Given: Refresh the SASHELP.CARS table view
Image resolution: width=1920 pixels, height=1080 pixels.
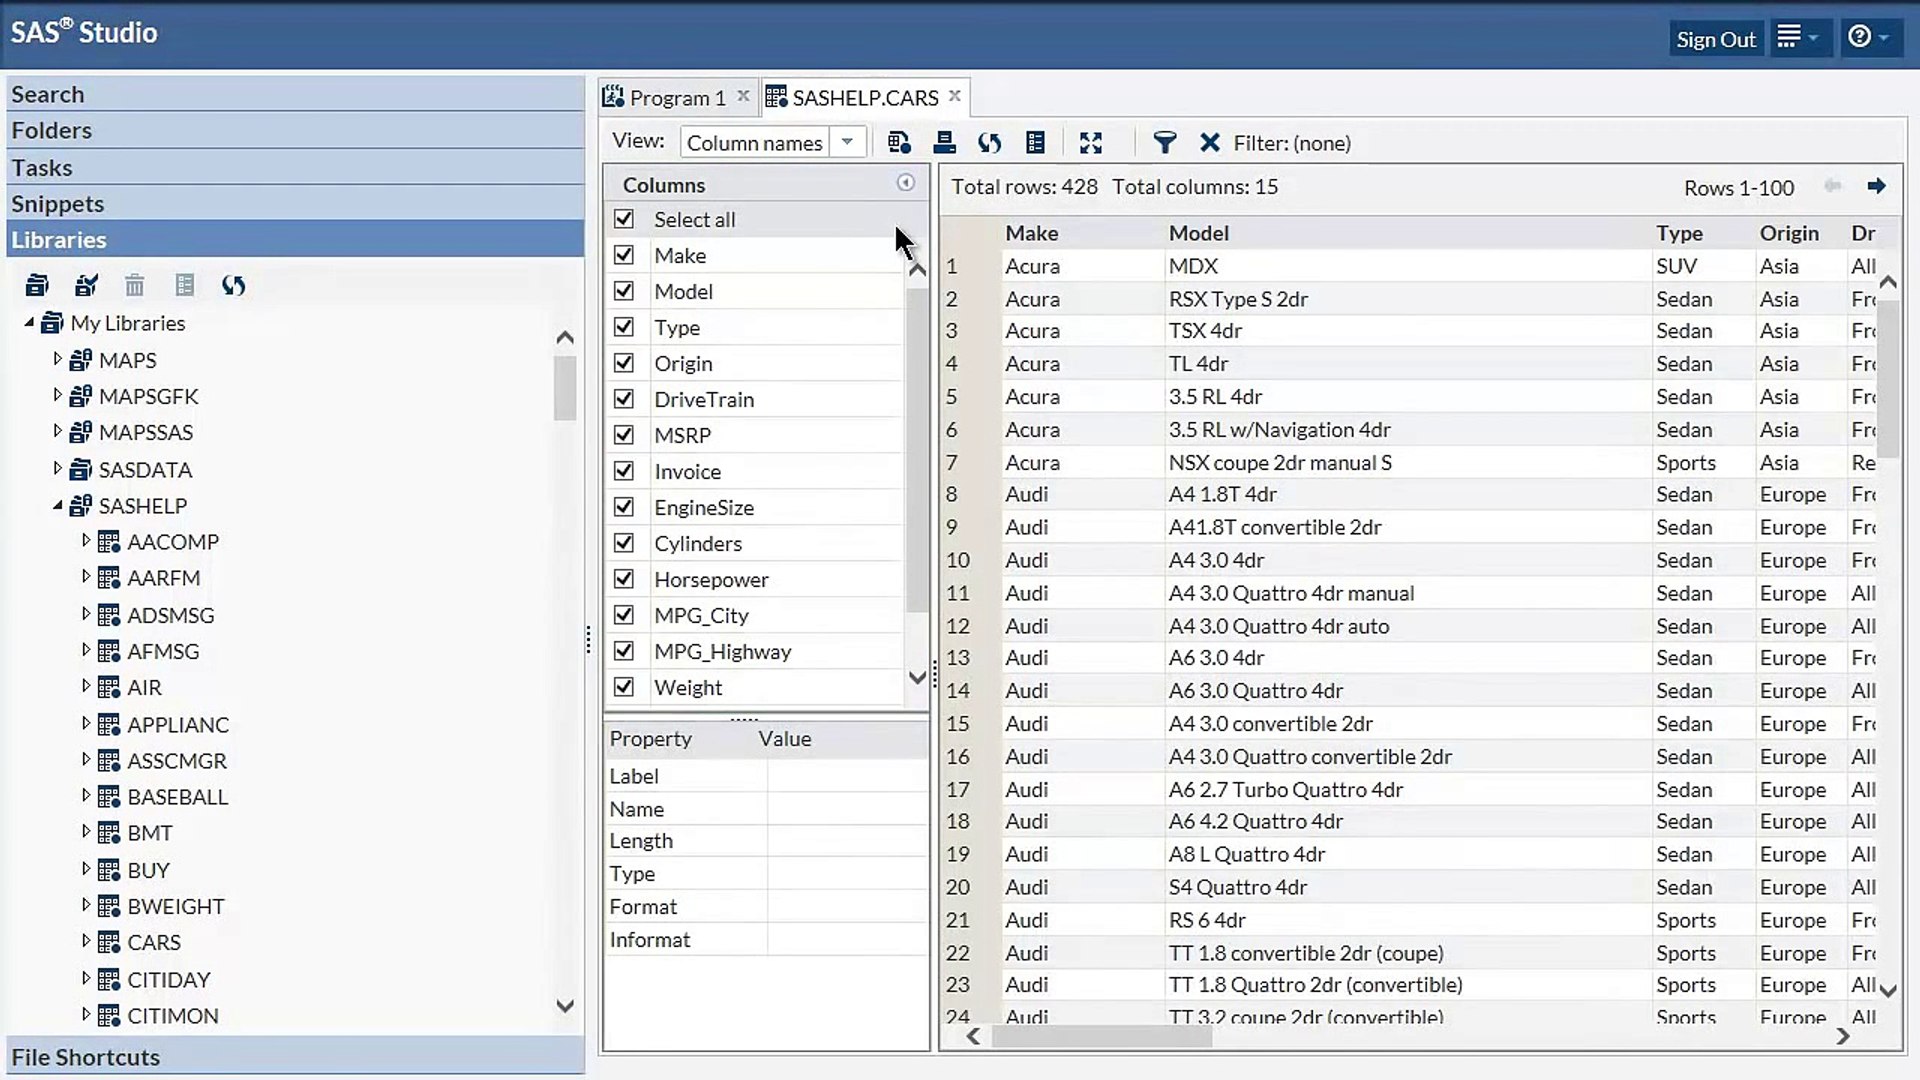Looking at the screenshot, I should [x=990, y=143].
